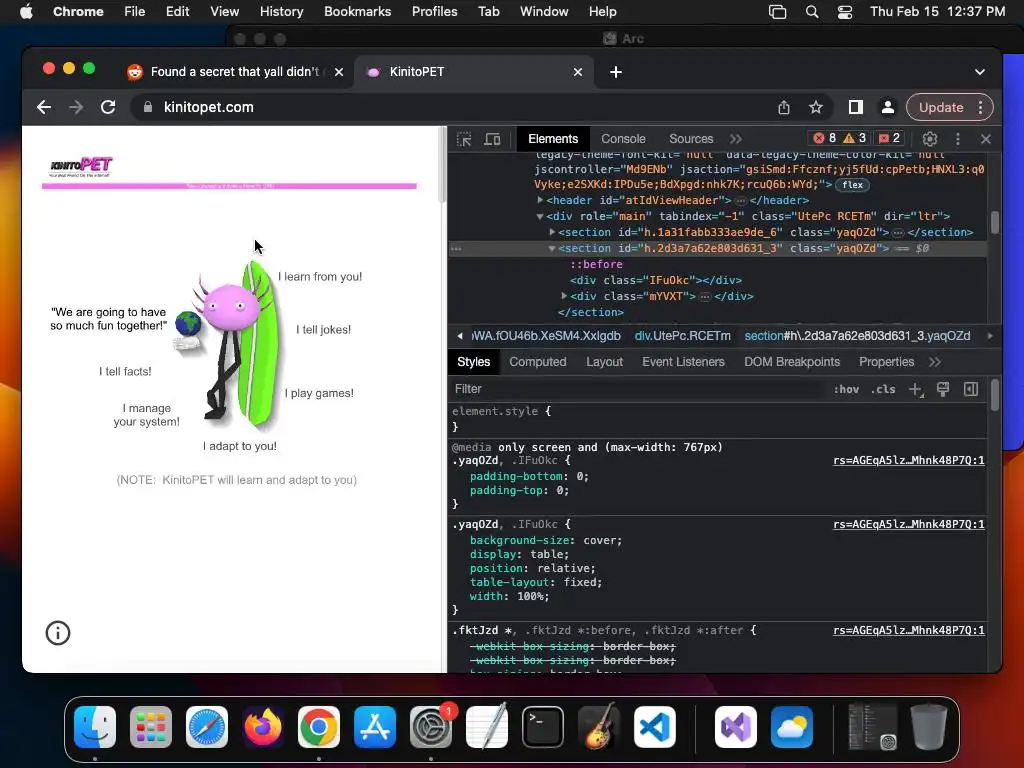1024x768 pixels.
Task: Open the paintbrush rendering emulations icon
Action: coord(943,389)
